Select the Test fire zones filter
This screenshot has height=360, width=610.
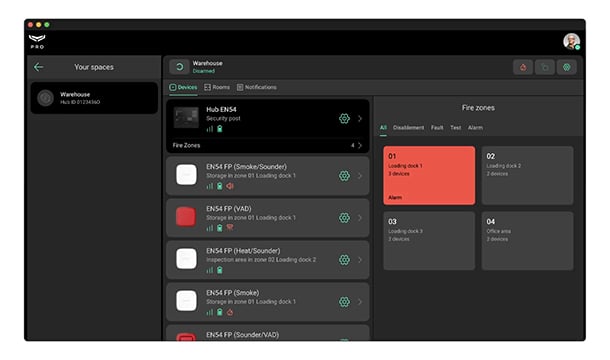pos(456,128)
